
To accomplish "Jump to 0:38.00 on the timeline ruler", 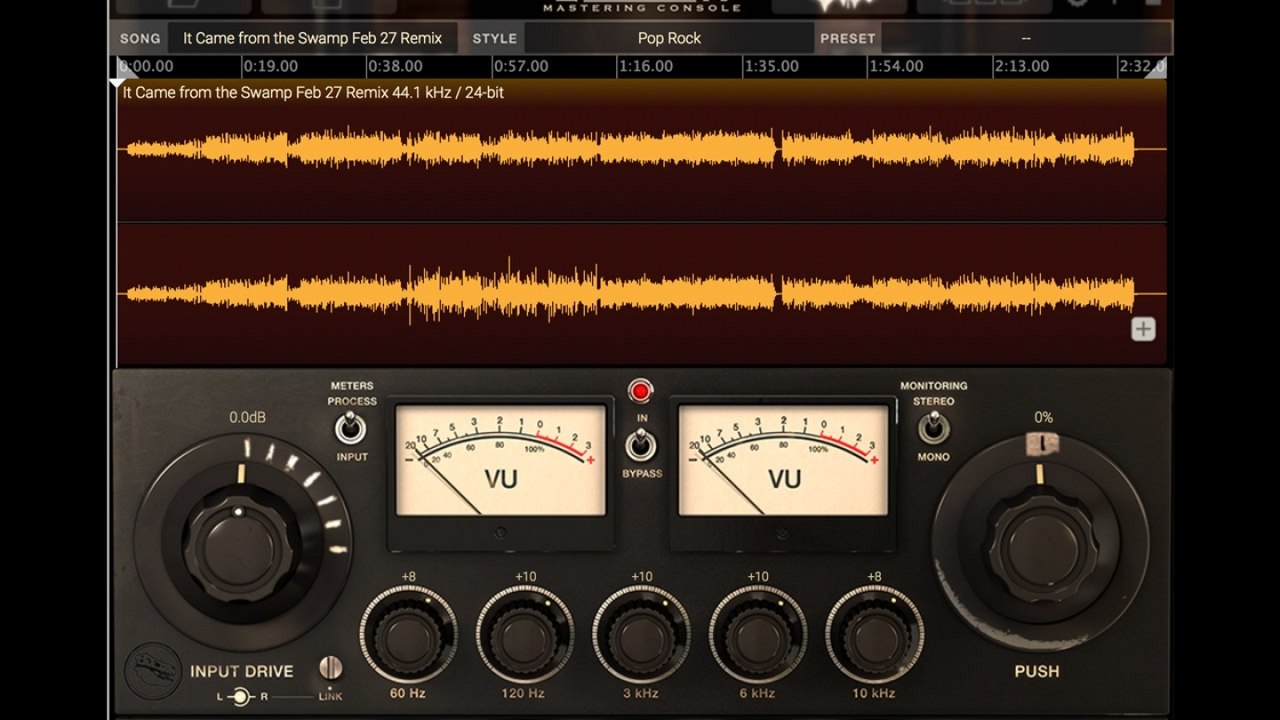I will point(396,67).
